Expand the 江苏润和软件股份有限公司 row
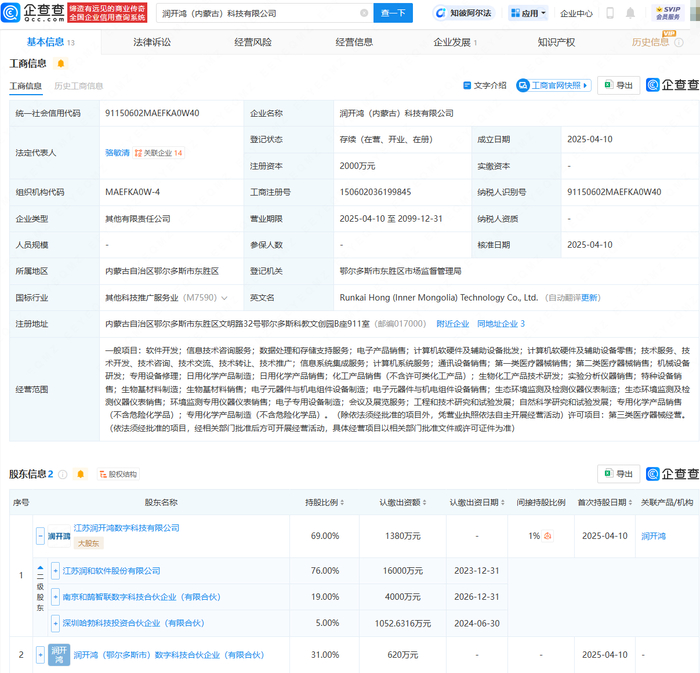700x673 pixels. [x=55, y=571]
